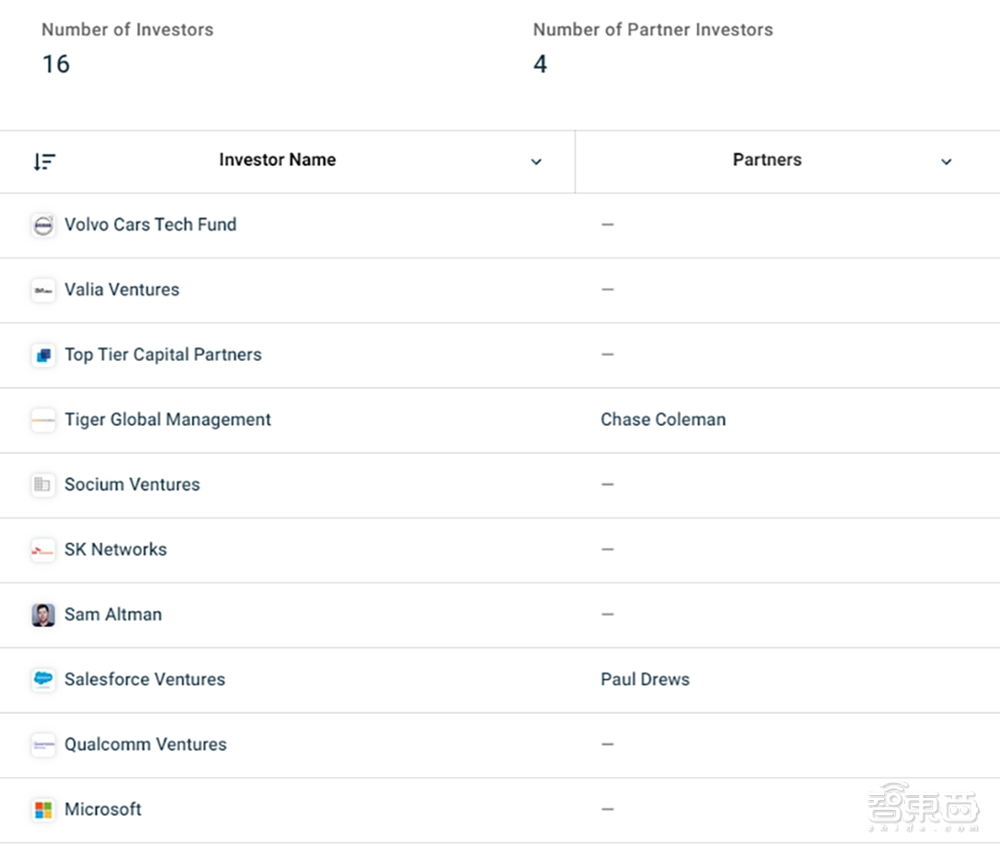Click the Investor Name column header
1000x851 pixels.
pyautogui.click(x=277, y=159)
